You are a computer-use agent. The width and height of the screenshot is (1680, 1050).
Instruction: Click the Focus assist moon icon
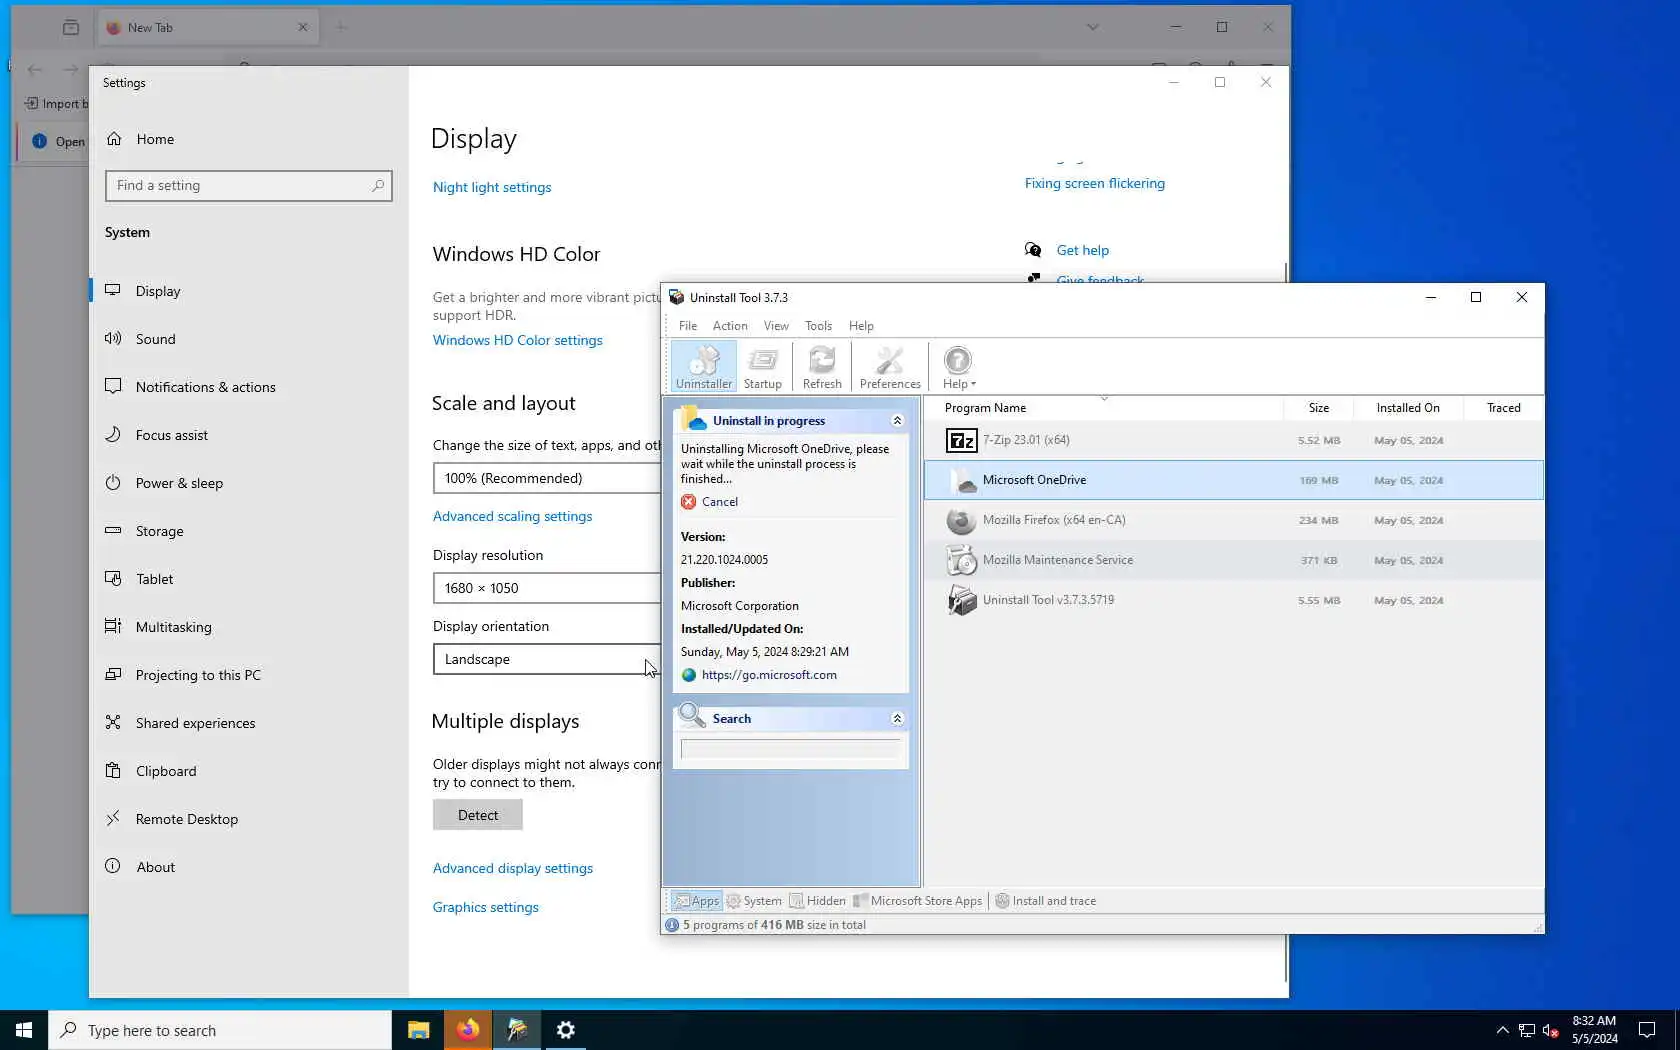click(113, 435)
